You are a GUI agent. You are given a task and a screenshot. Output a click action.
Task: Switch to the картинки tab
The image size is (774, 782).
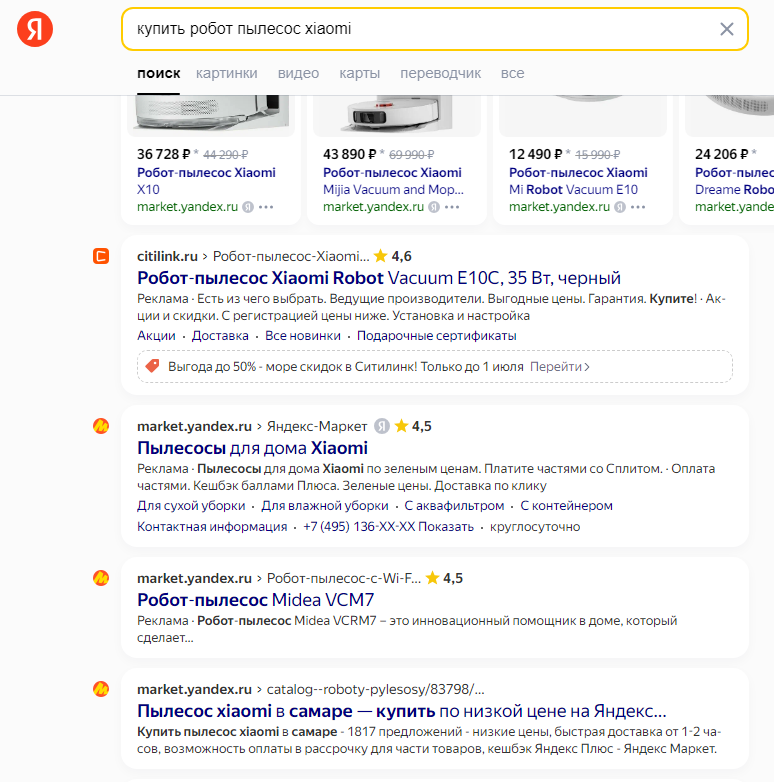226,73
